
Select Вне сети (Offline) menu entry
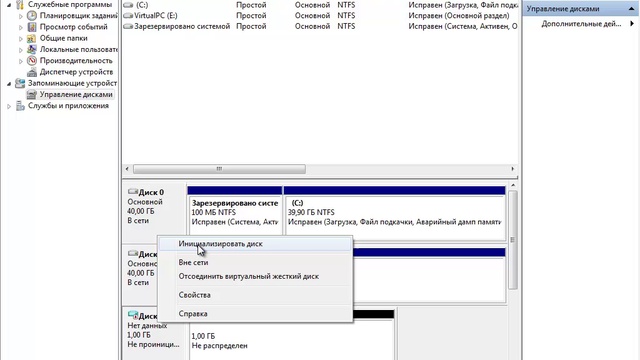coord(193,263)
